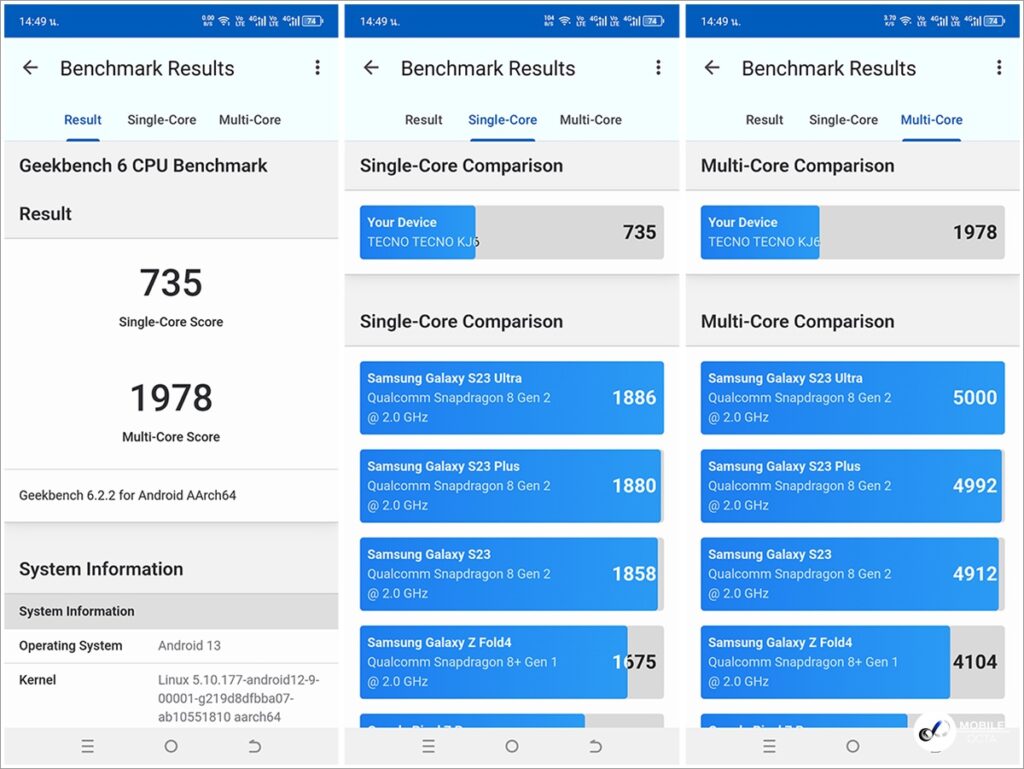Tap 'Single-Core Score' label
This screenshot has width=1024, height=769.
pyautogui.click(x=171, y=322)
